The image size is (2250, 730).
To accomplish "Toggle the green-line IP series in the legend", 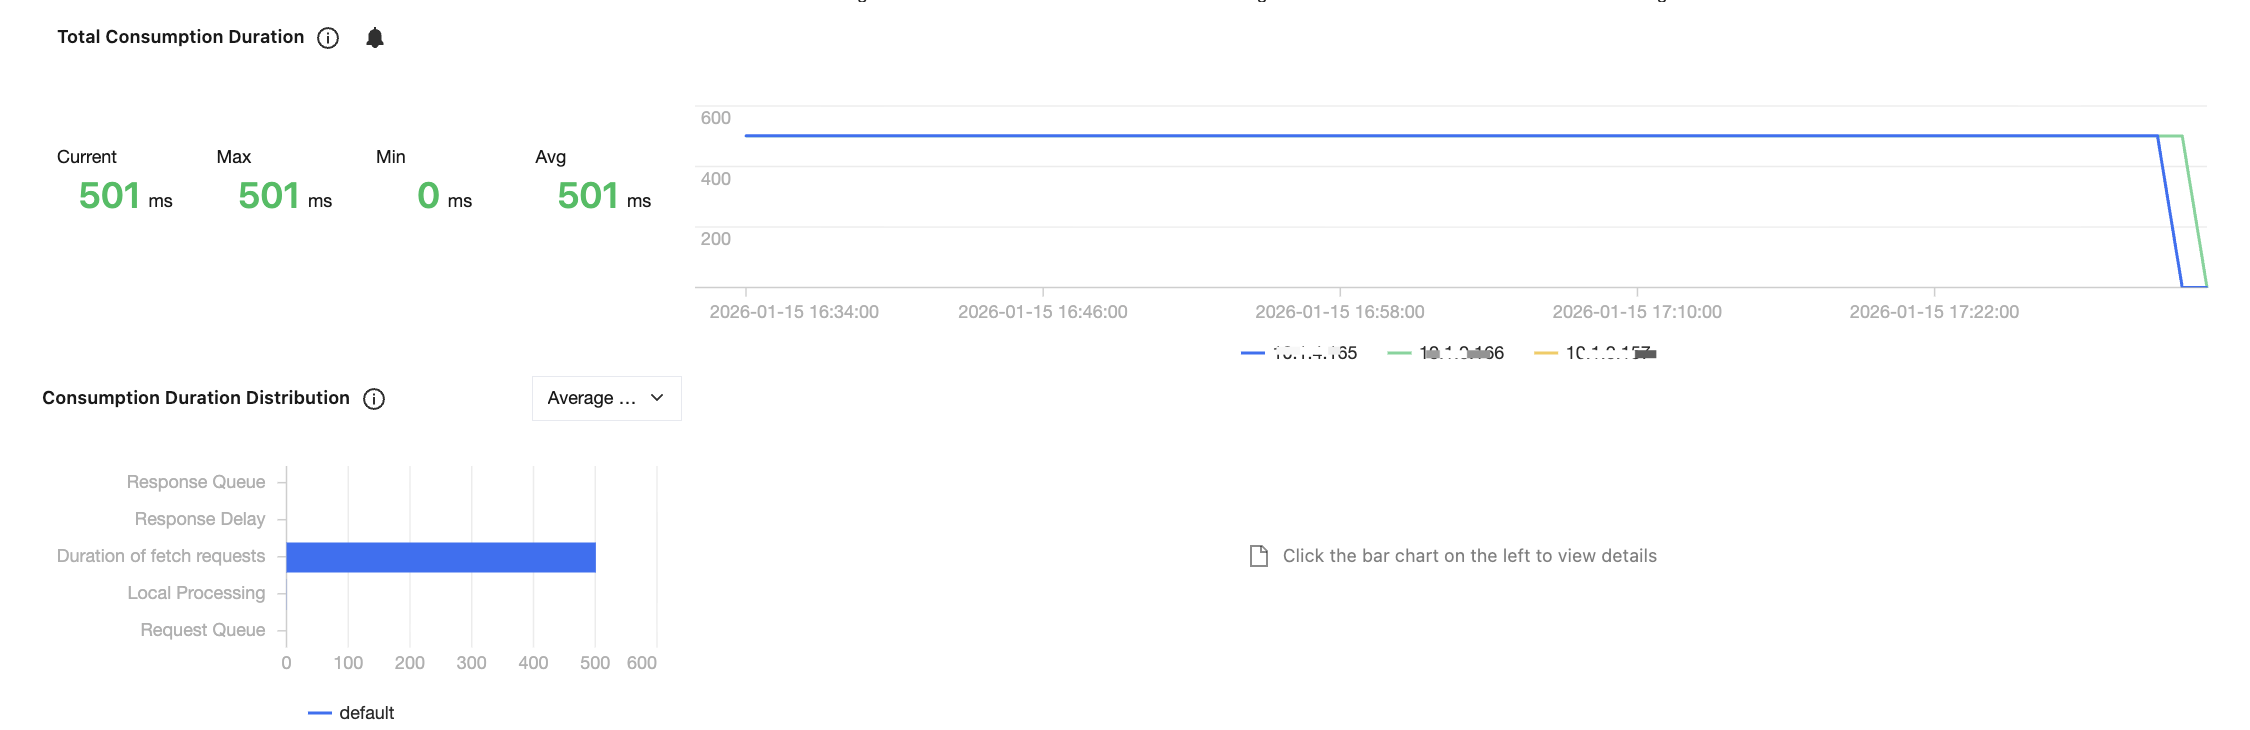I will click(x=1446, y=353).
